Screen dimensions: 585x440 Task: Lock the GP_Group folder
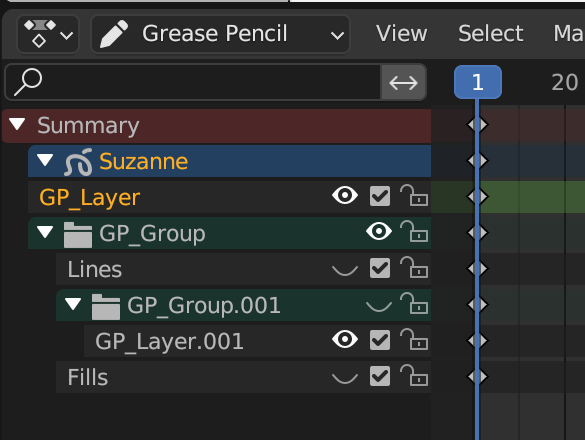click(x=414, y=231)
